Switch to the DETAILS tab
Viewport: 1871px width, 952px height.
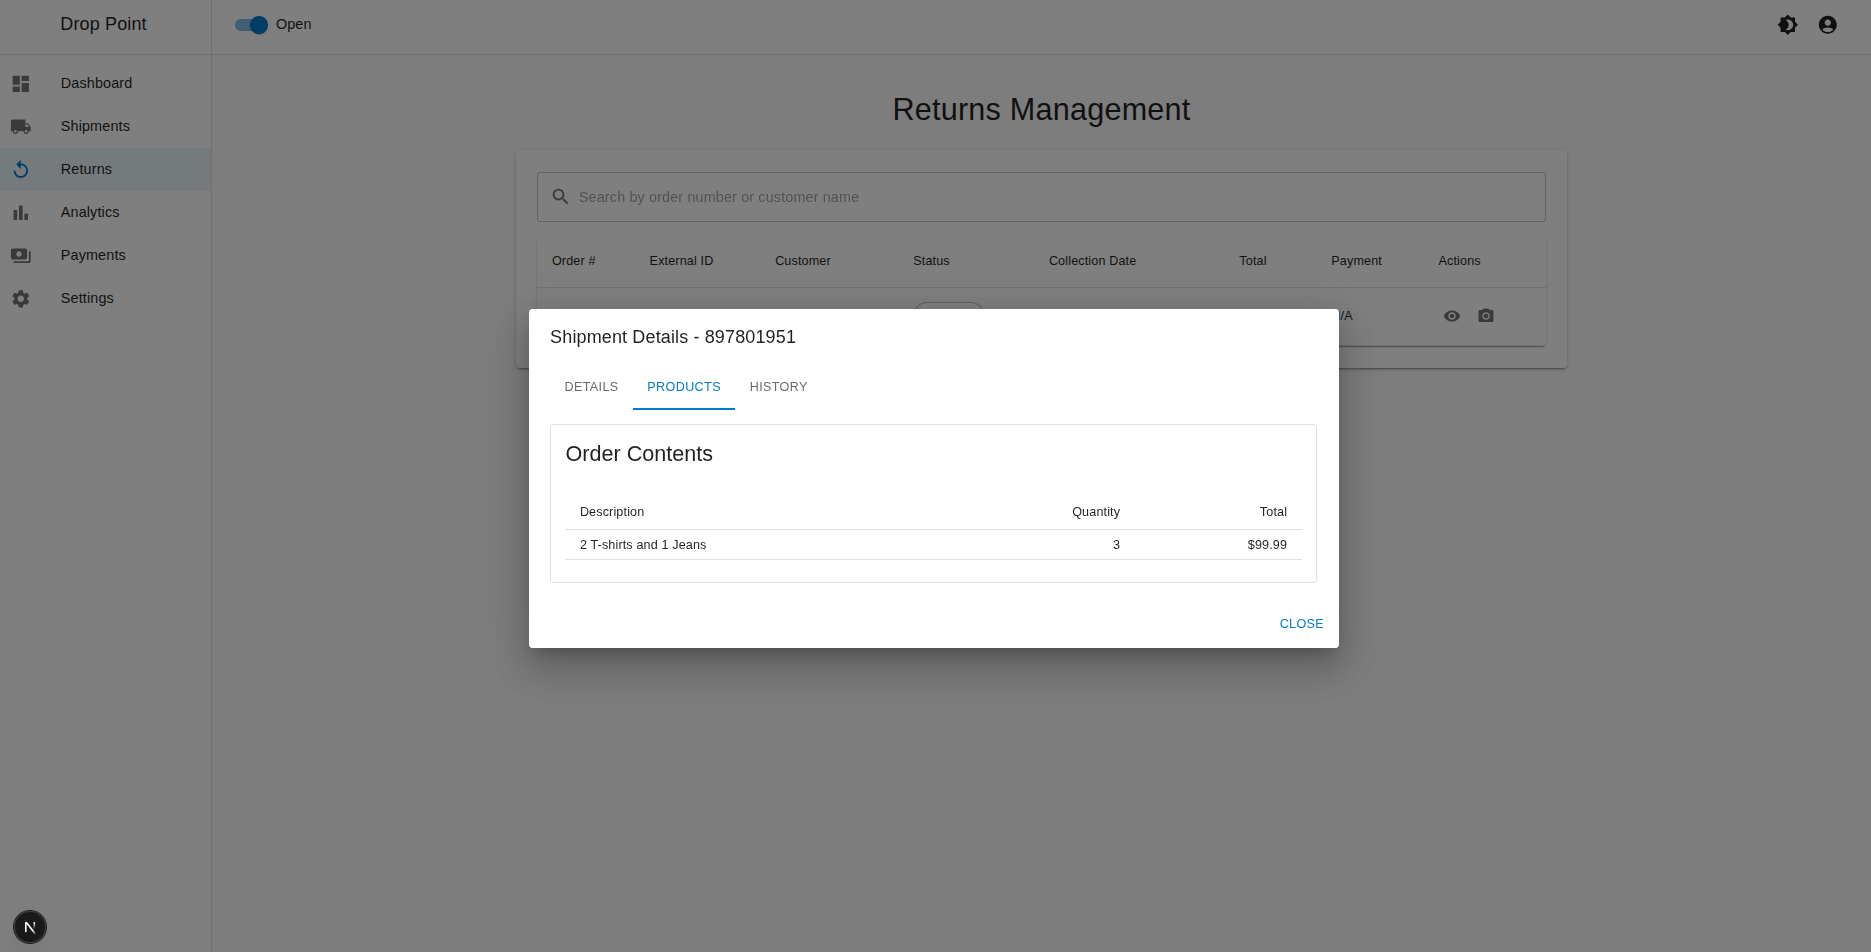tap(591, 386)
